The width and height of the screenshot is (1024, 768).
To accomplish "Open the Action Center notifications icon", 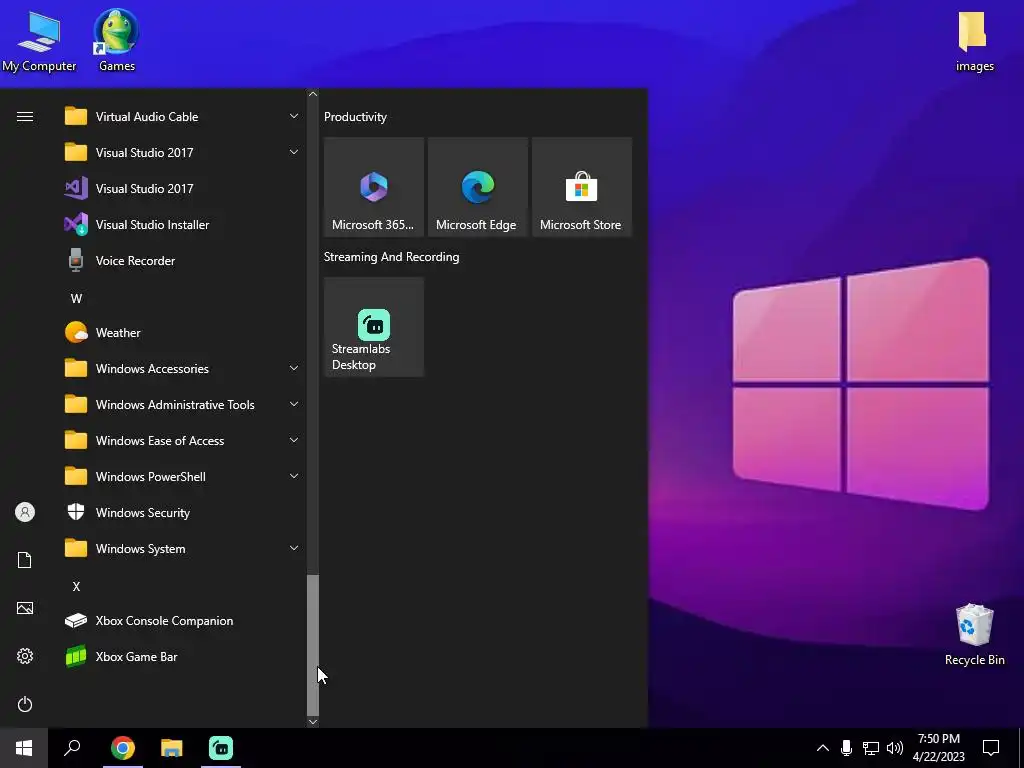I will click(x=991, y=748).
